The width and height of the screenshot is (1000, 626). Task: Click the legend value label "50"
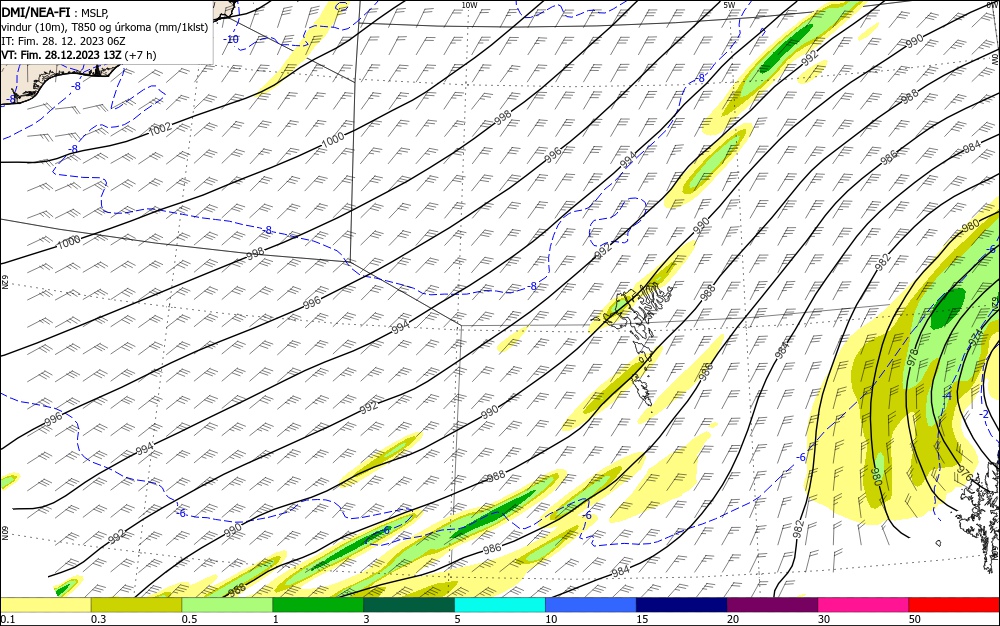point(915,619)
